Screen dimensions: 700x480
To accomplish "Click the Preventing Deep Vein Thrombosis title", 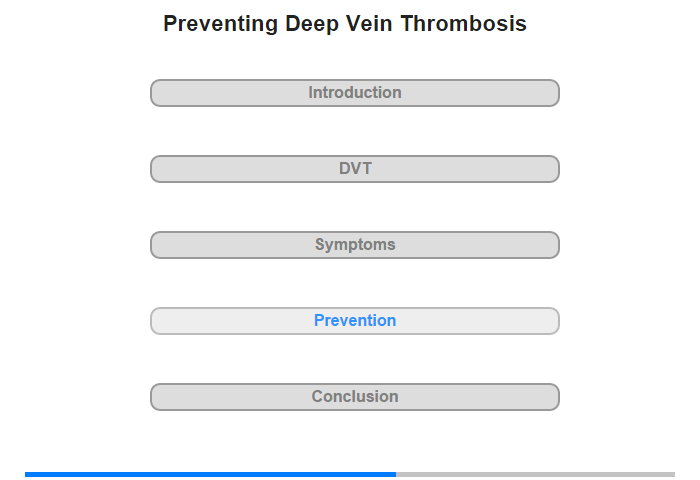I will (x=345, y=24).
